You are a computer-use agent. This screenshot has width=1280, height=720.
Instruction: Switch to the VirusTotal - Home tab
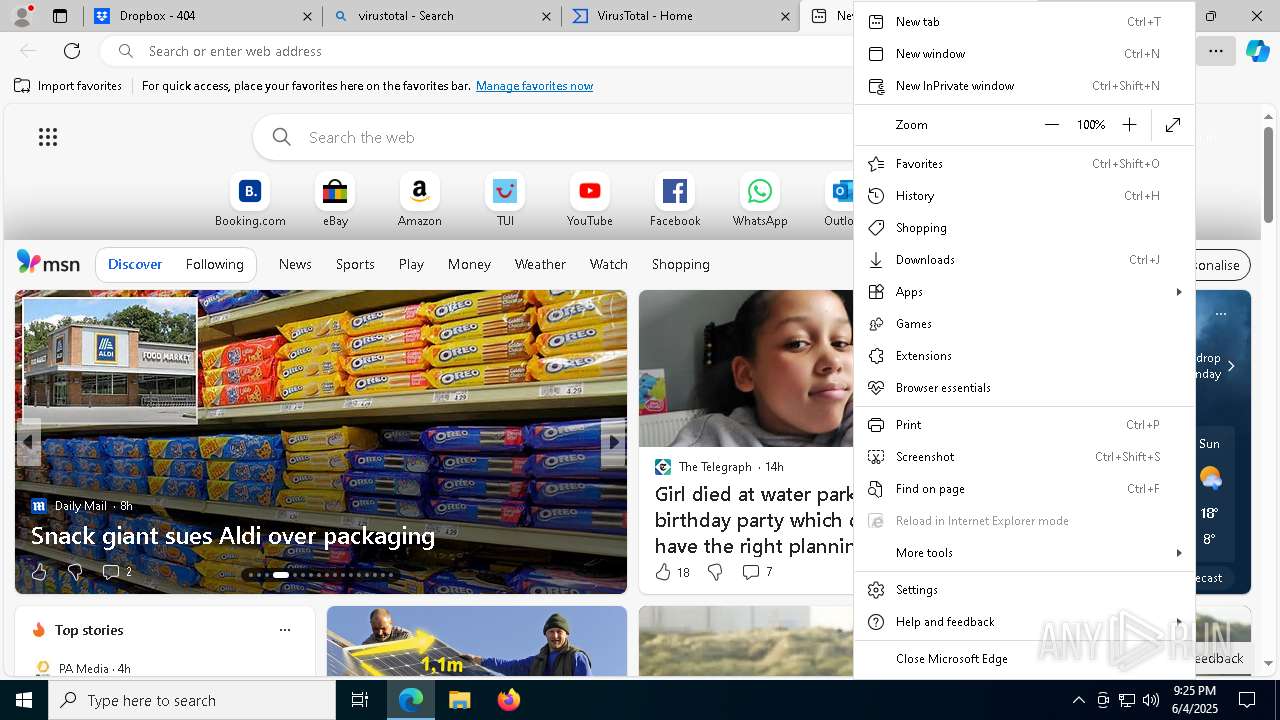tap(680, 16)
